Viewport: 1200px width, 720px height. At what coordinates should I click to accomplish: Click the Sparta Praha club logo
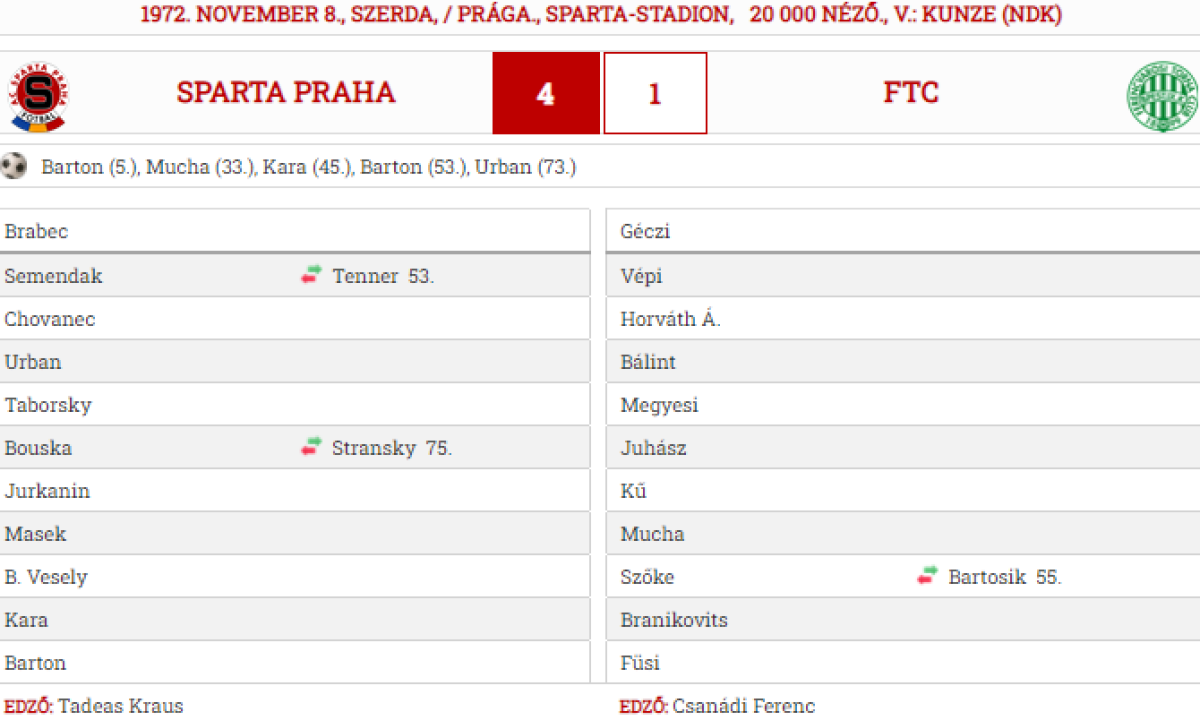[x=39, y=97]
